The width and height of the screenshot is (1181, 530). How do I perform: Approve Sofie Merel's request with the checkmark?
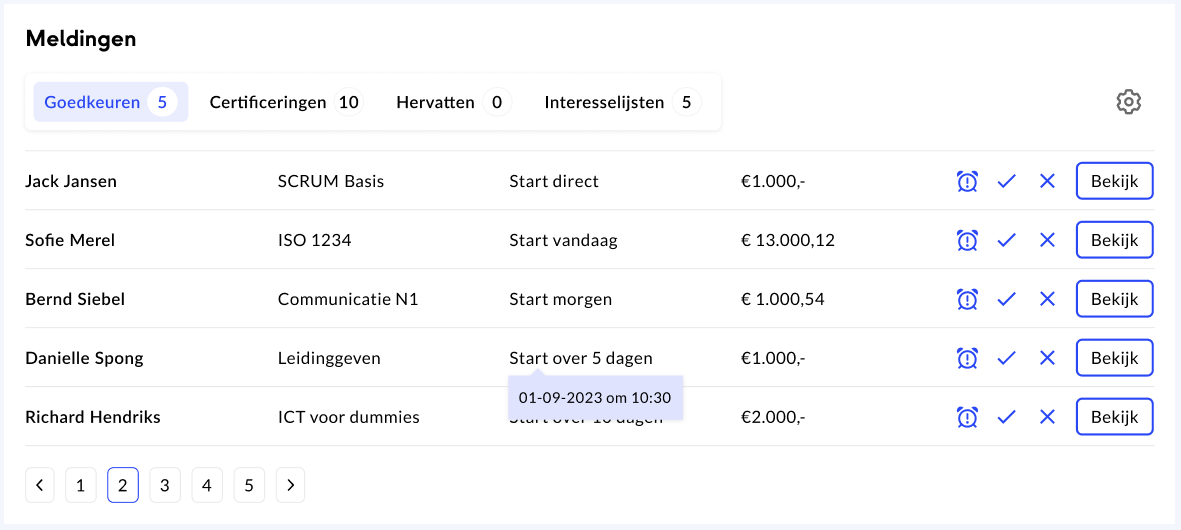tap(1007, 240)
